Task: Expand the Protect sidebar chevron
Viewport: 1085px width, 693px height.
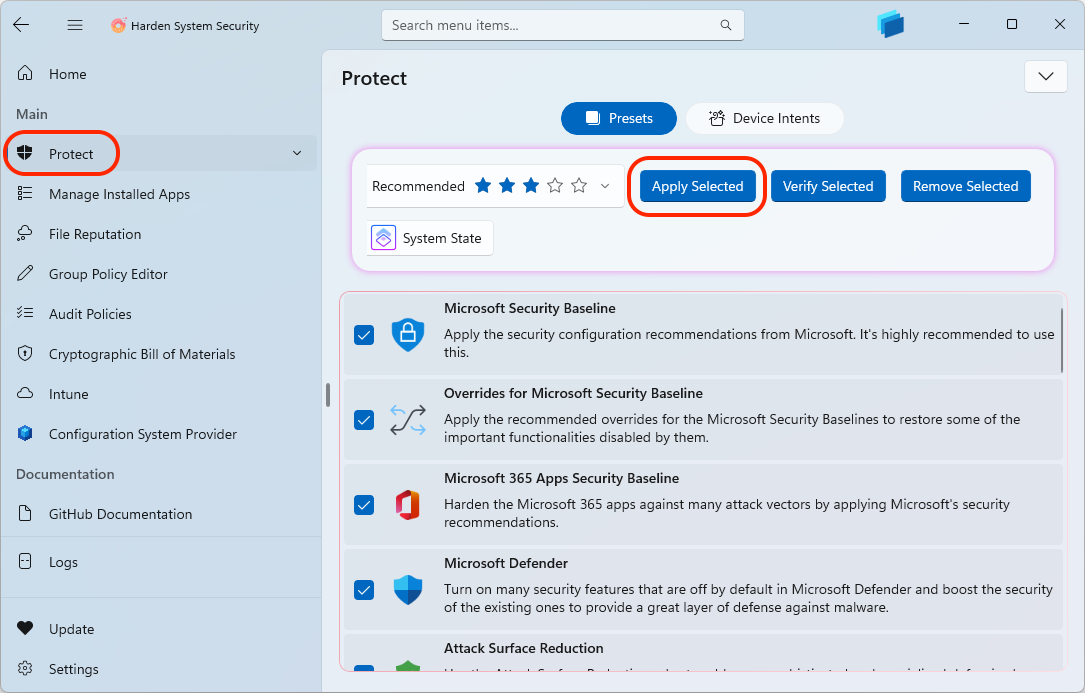Action: (x=297, y=153)
